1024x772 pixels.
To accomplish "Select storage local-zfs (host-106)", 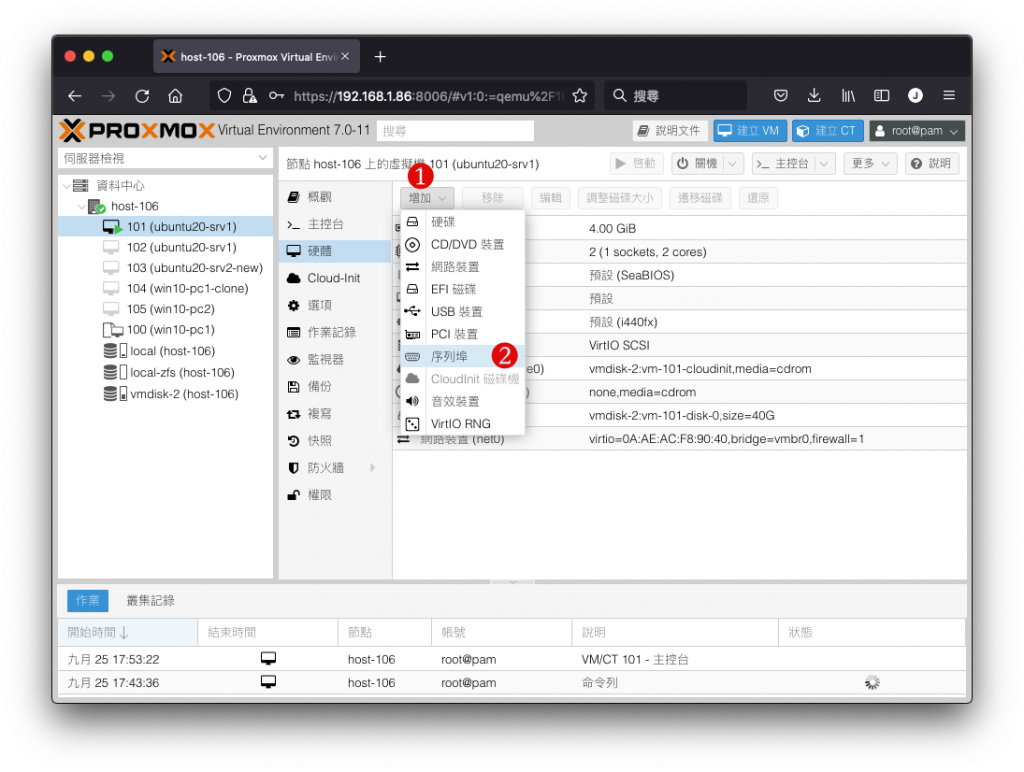I will pos(166,372).
